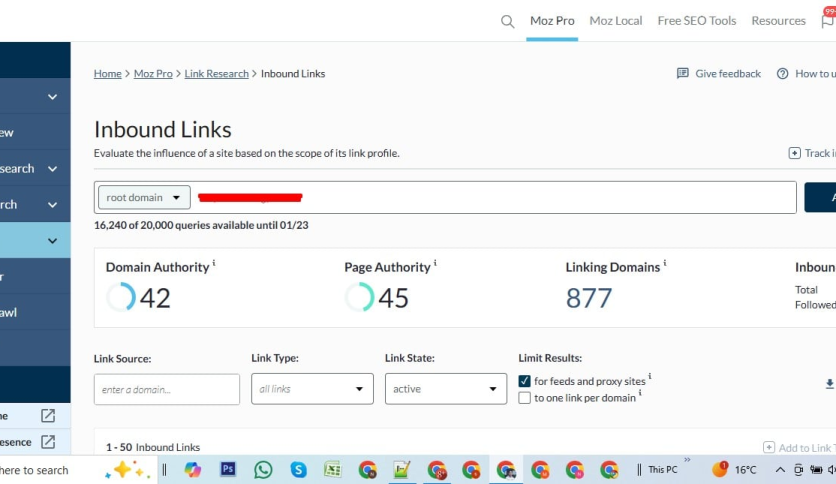The height and width of the screenshot is (484, 836).
Task: Open the Link State active dropdown
Action: tap(446, 389)
